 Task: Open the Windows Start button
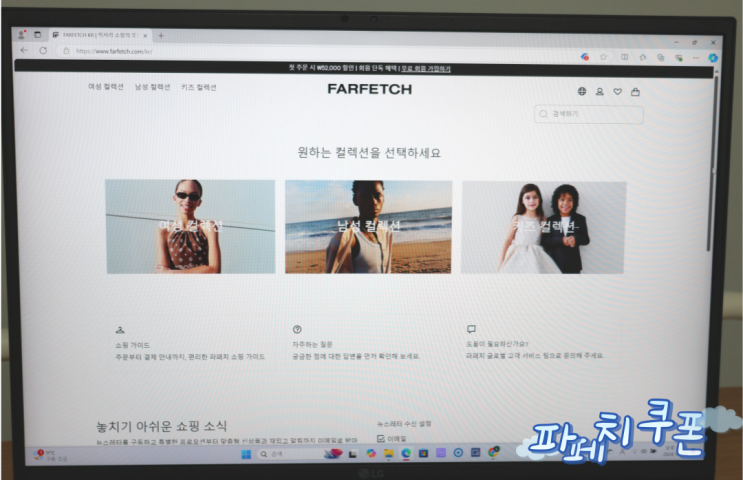pyautogui.click(x=246, y=454)
